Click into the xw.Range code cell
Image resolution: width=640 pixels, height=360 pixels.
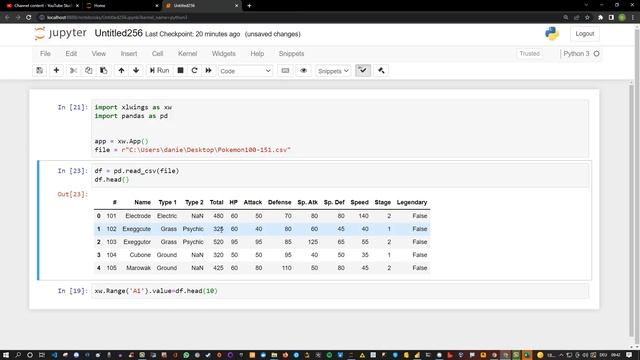(340, 291)
